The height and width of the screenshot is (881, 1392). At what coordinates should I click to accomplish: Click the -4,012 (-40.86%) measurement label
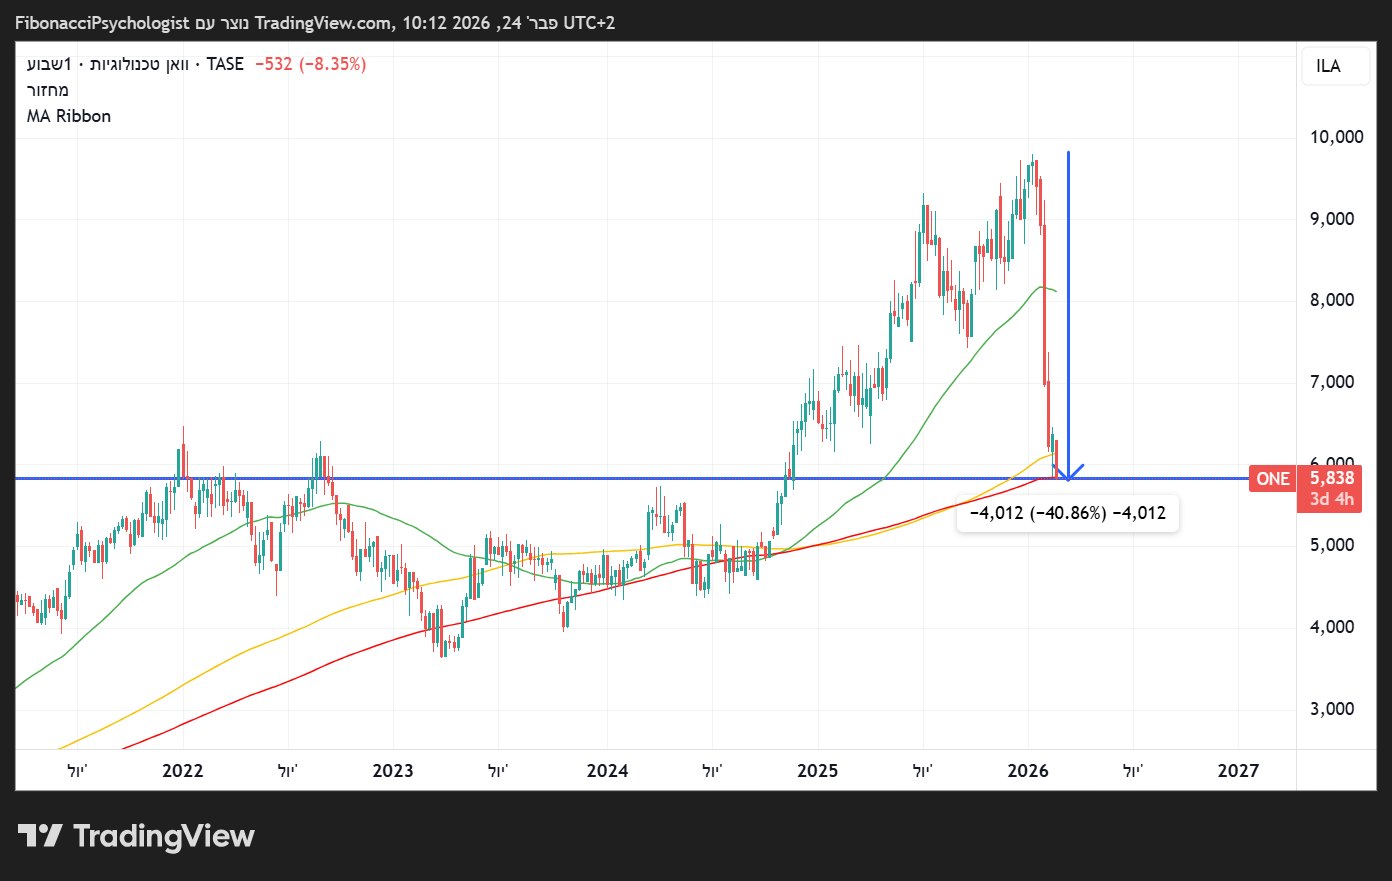tap(1068, 513)
